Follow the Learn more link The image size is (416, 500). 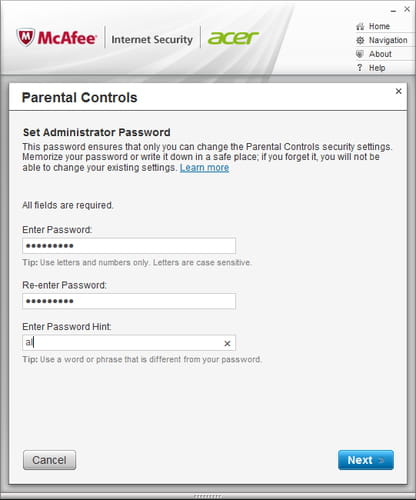point(204,168)
